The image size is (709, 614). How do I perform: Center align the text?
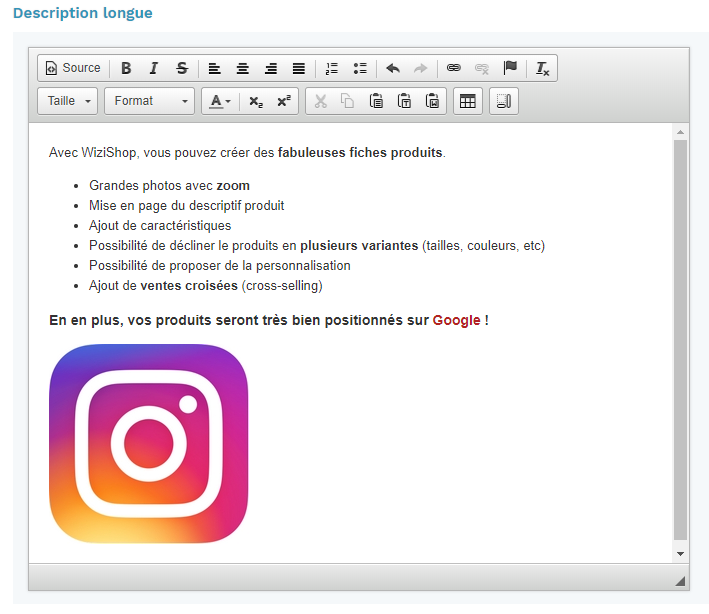click(243, 68)
